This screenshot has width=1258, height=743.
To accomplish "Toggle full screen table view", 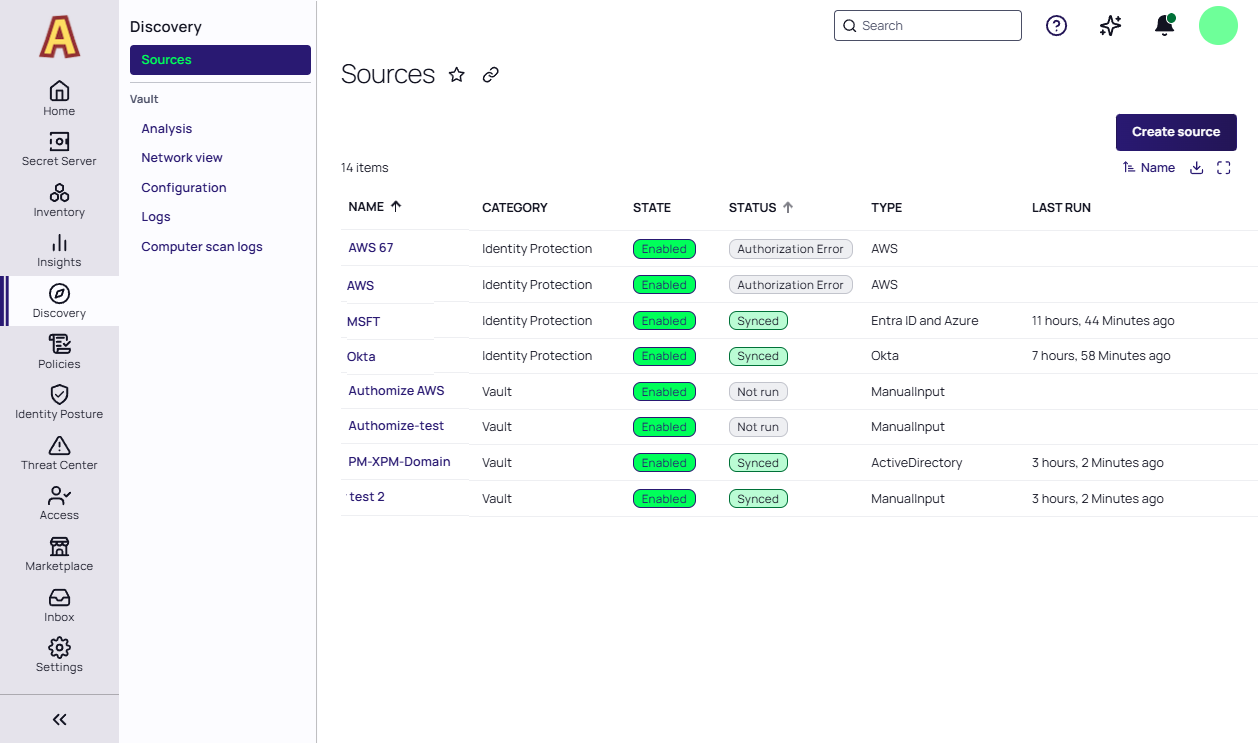I will point(1223,168).
